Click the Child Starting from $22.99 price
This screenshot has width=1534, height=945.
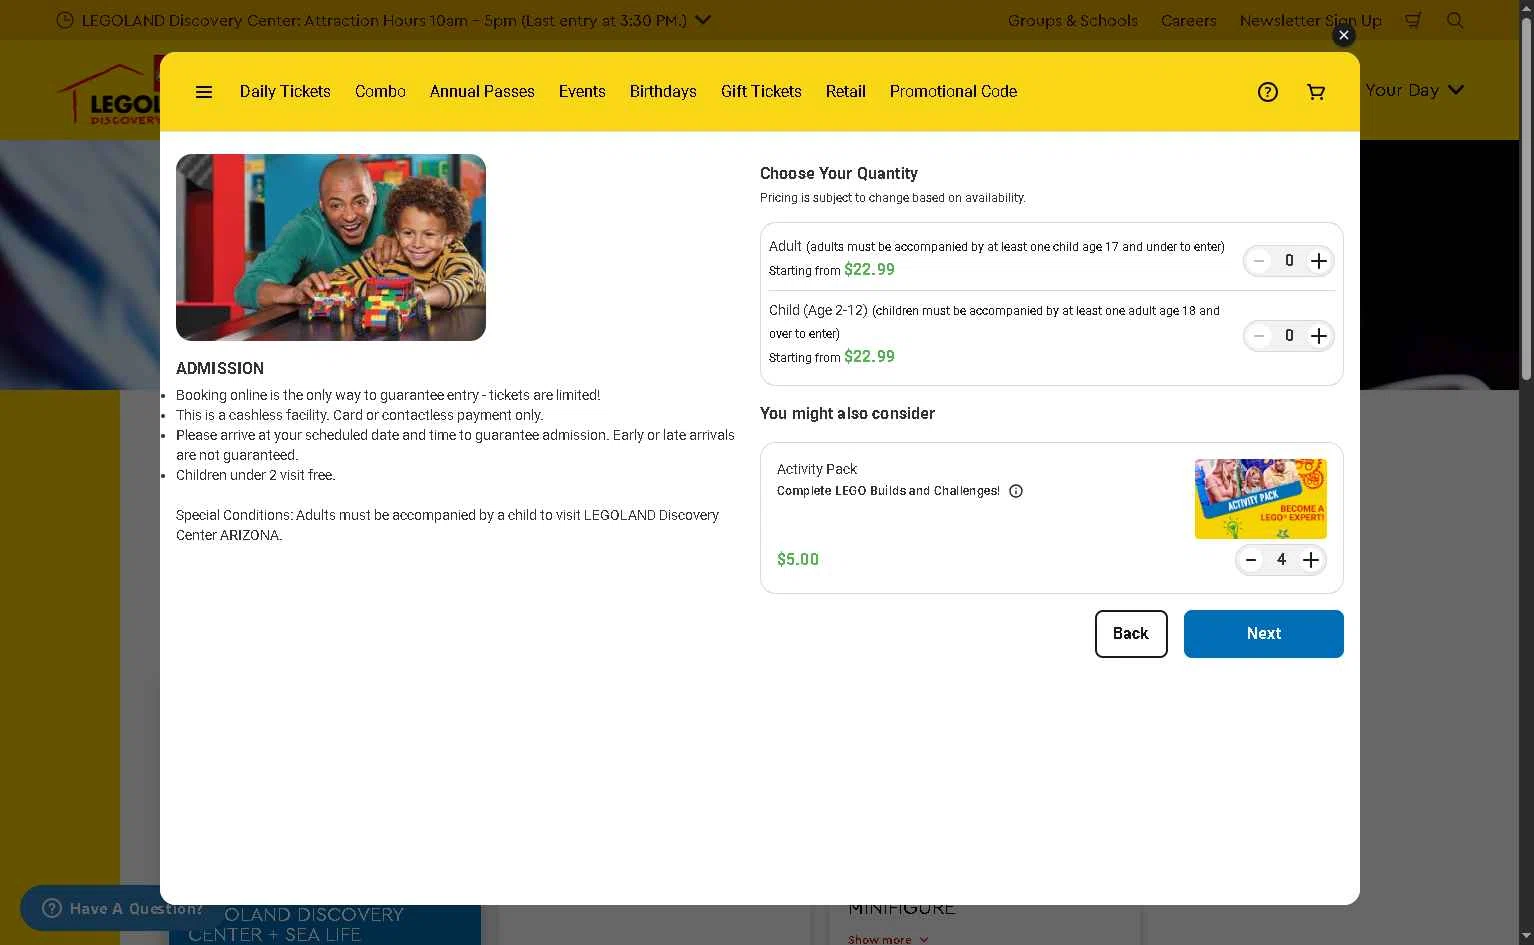click(x=832, y=357)
